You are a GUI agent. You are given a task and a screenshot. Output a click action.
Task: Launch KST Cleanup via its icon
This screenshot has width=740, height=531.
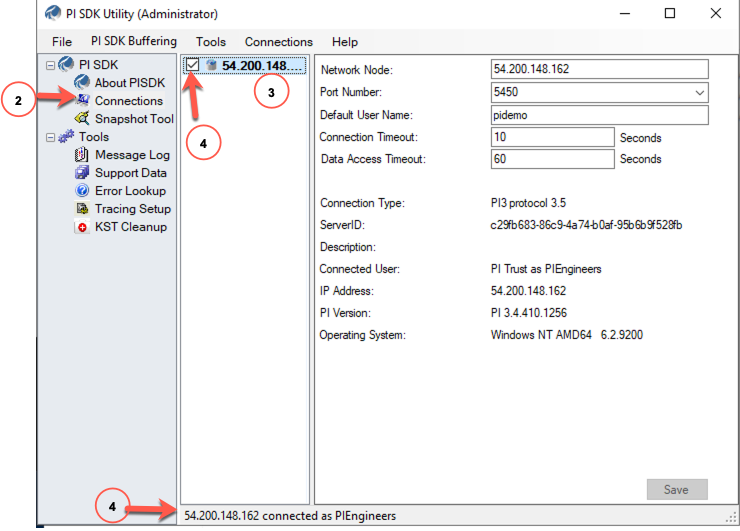(x=84, y=227)
